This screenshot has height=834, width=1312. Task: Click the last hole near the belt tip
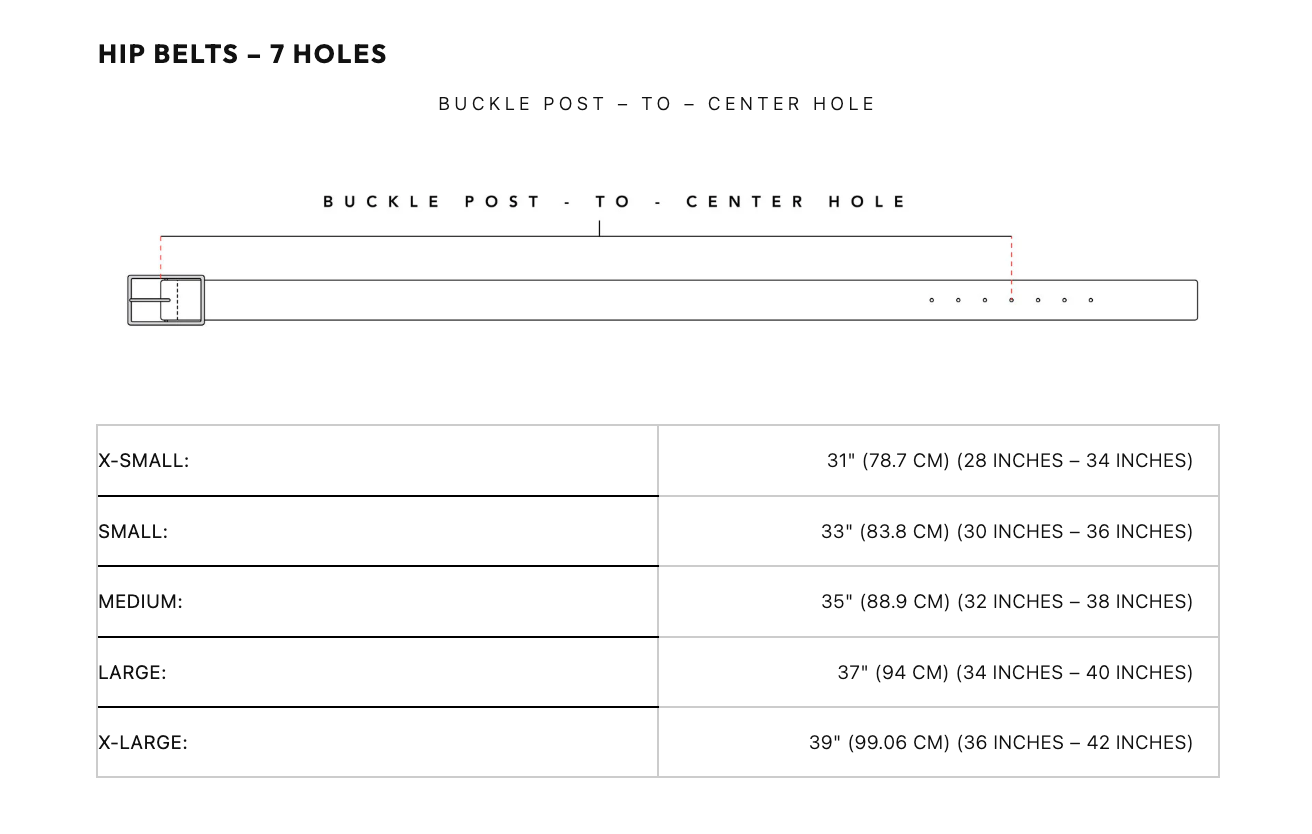click(x=1091, y=300)
